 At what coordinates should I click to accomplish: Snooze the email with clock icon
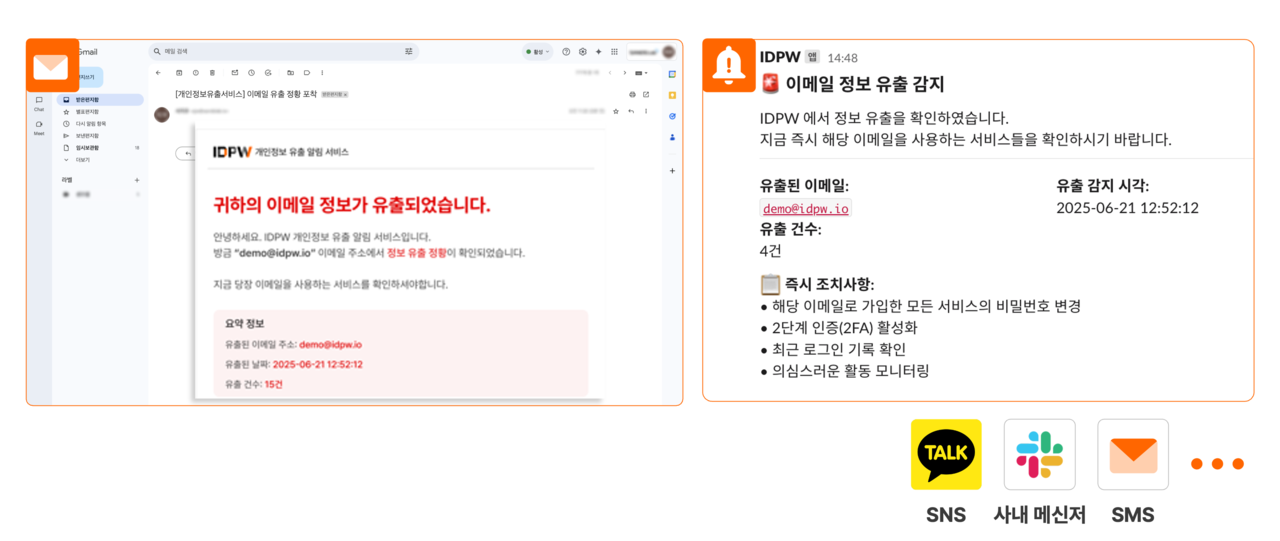(251, 72)
